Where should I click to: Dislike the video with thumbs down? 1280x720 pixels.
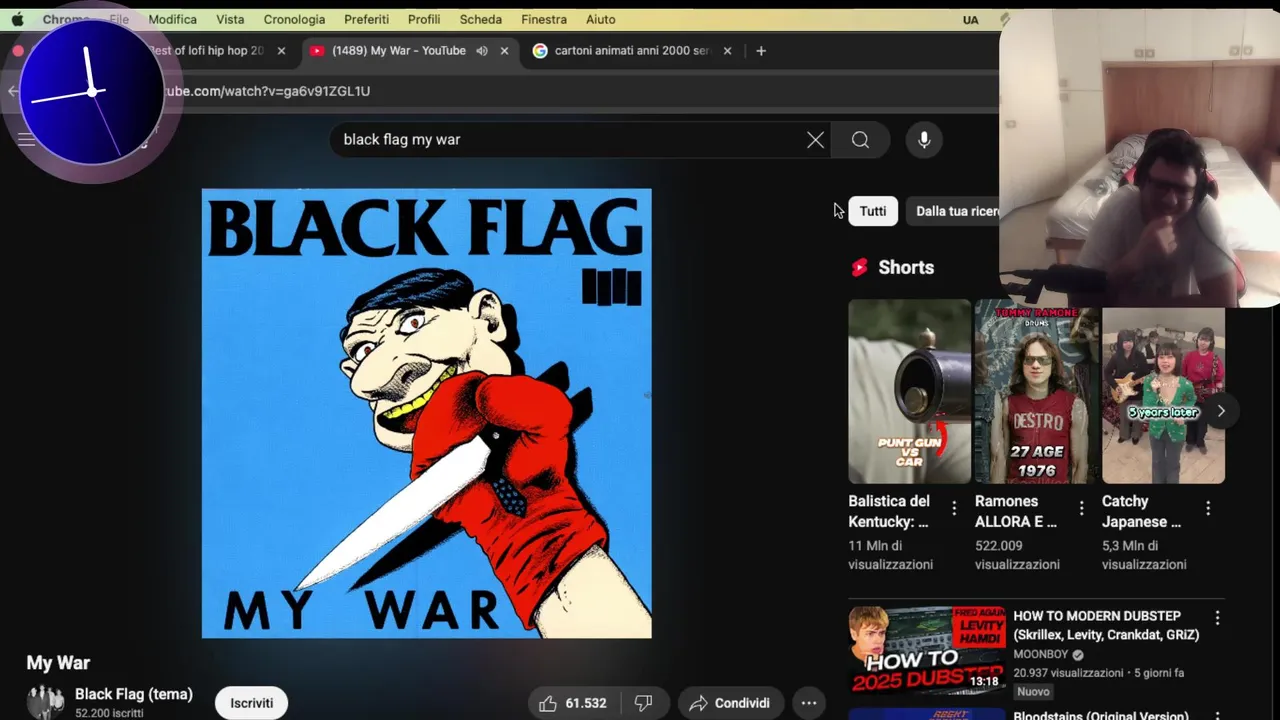pyautogui.click(x=644, y=703)
